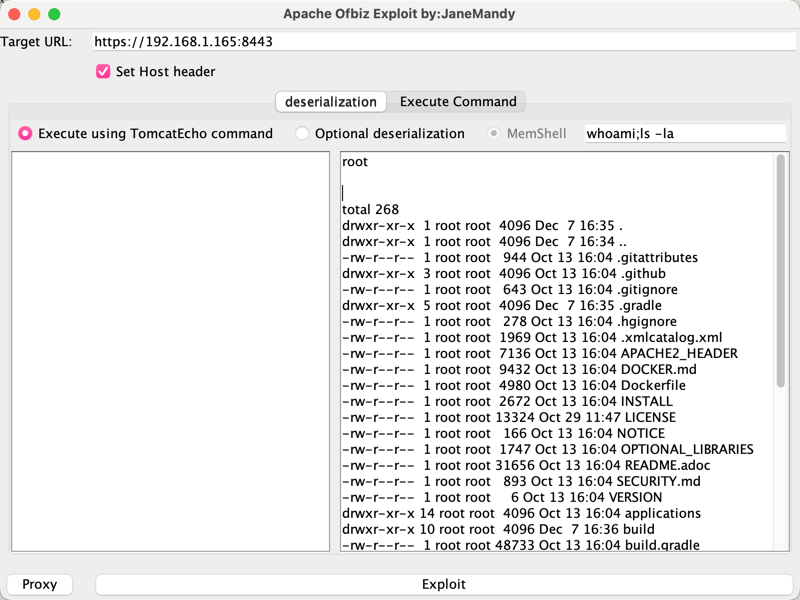Select the .xmlcatalog.xml row
800x600 pixels.
click(532, 337)
